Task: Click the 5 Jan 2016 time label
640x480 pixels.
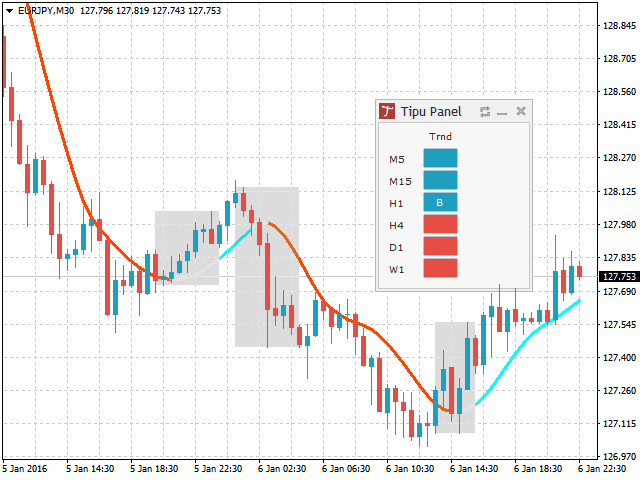Action: click(x=25, y=467)
